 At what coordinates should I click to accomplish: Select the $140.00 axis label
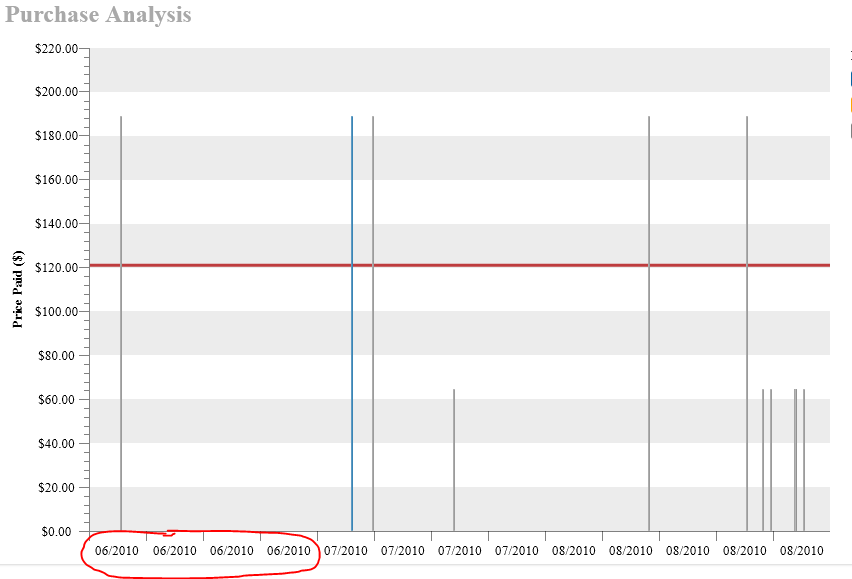57,224
